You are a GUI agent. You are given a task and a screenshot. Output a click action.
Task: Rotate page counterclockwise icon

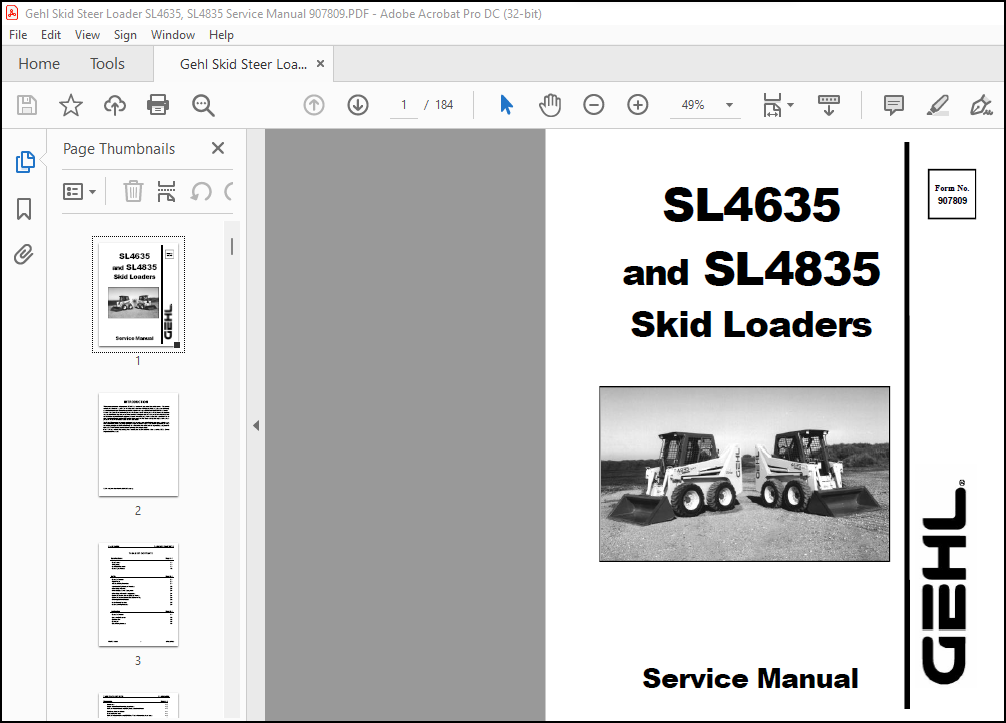coord(201,191)
